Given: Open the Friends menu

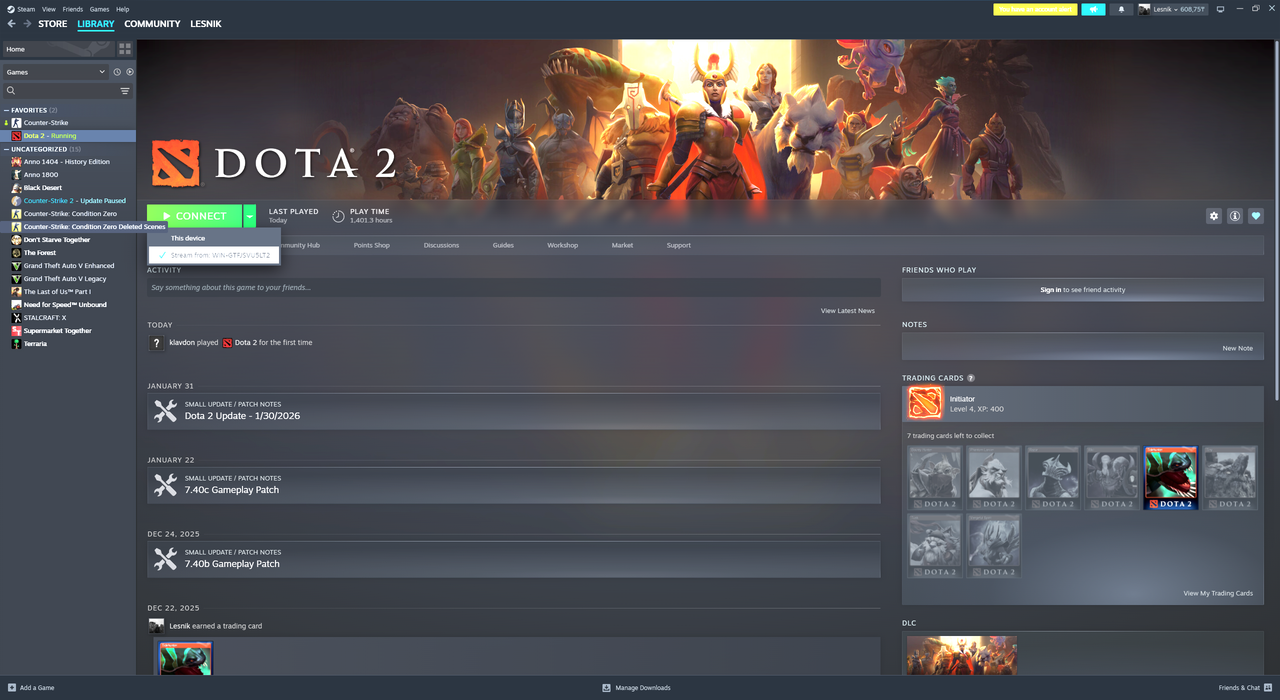Looking at the screenshot, I should click(x=73, y=9).
